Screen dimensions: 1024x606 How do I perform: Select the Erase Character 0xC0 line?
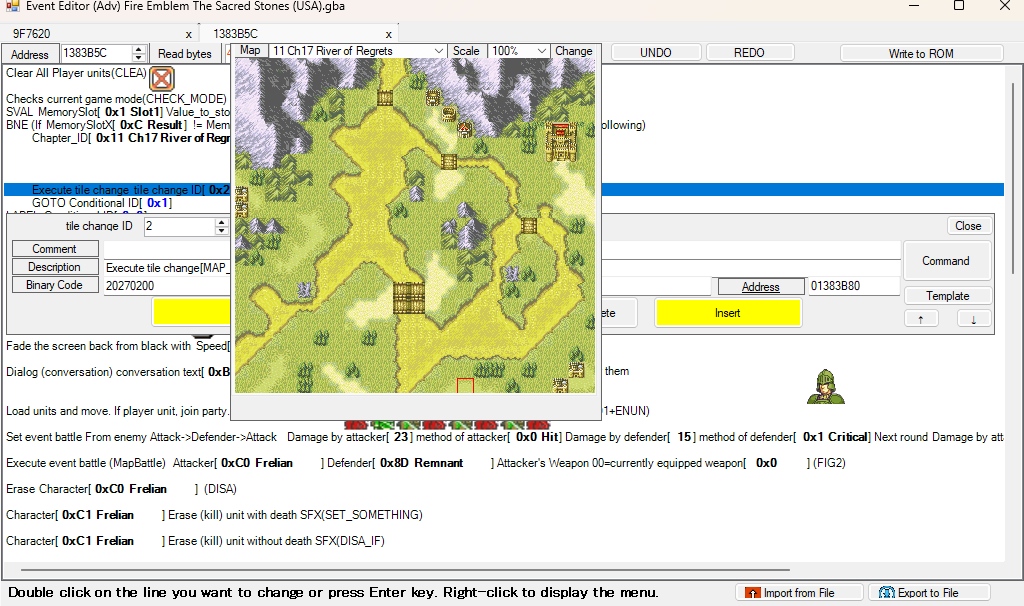click(121, 489)
